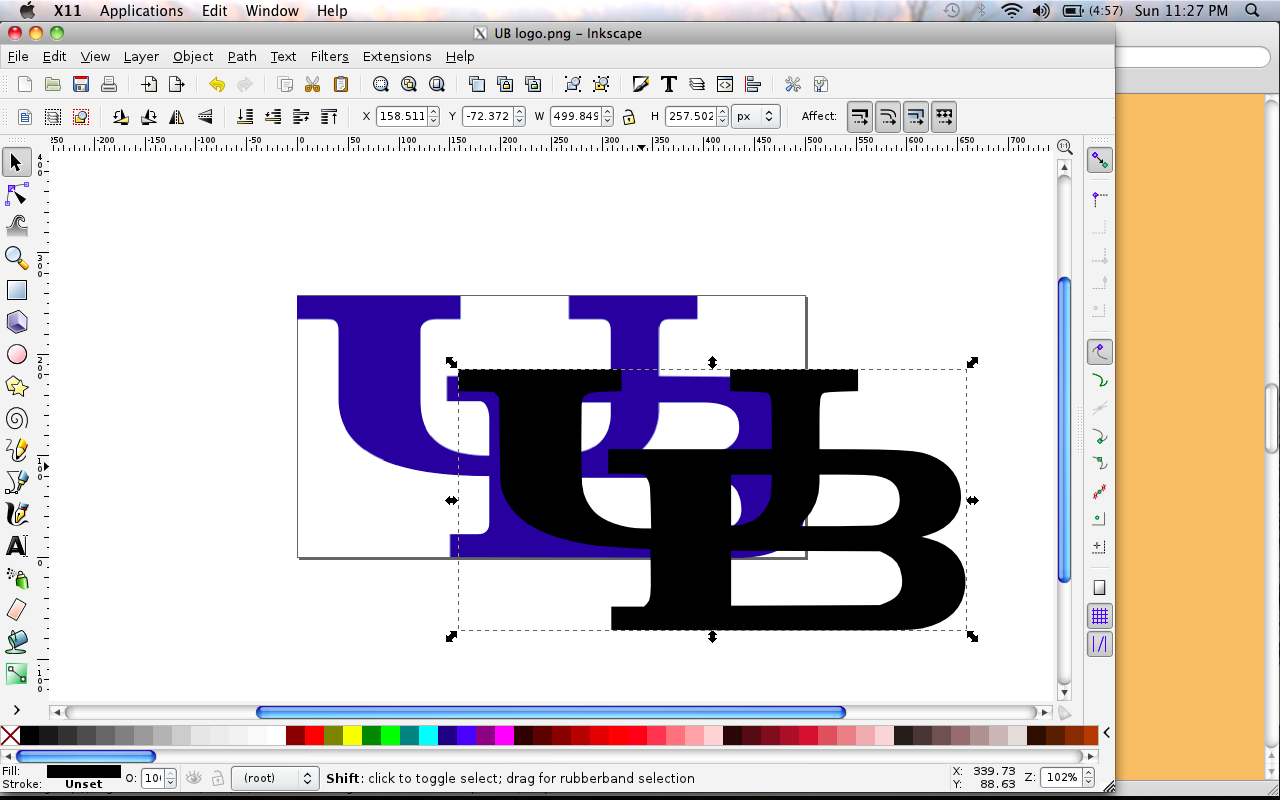
Task: Select the Node edit tool
Action: (x=17, y=194)
